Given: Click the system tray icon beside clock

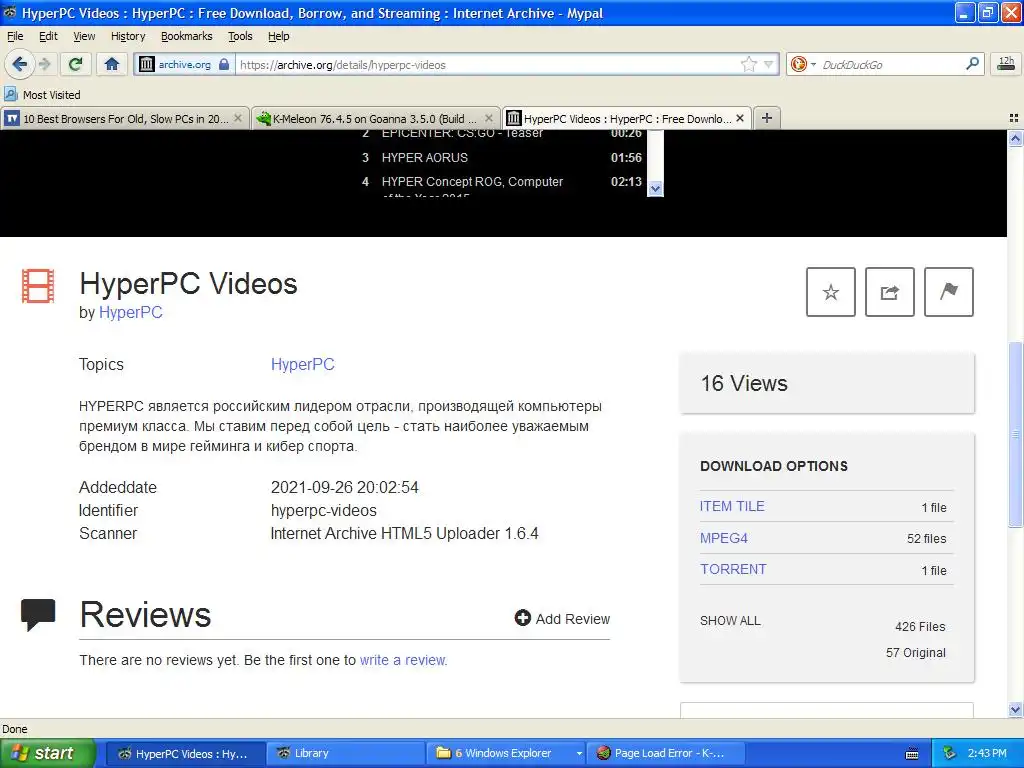Looking at the screenshot, I should point(950,753).
